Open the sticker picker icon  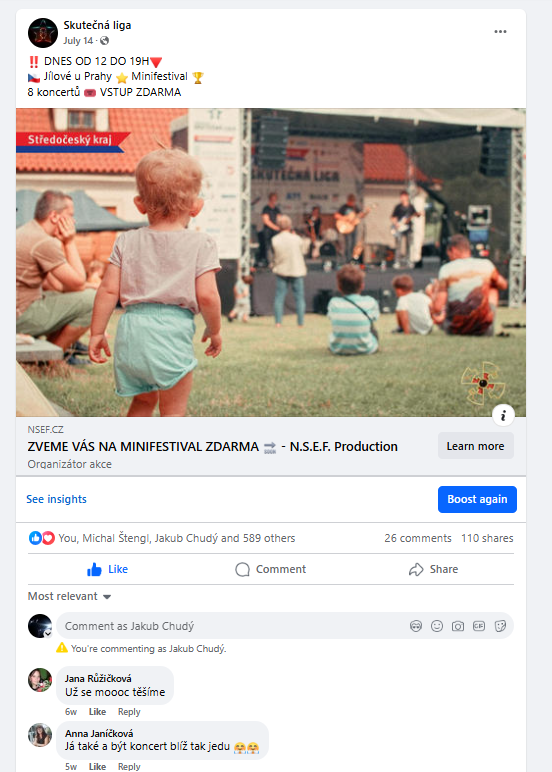tap(500, 626)
